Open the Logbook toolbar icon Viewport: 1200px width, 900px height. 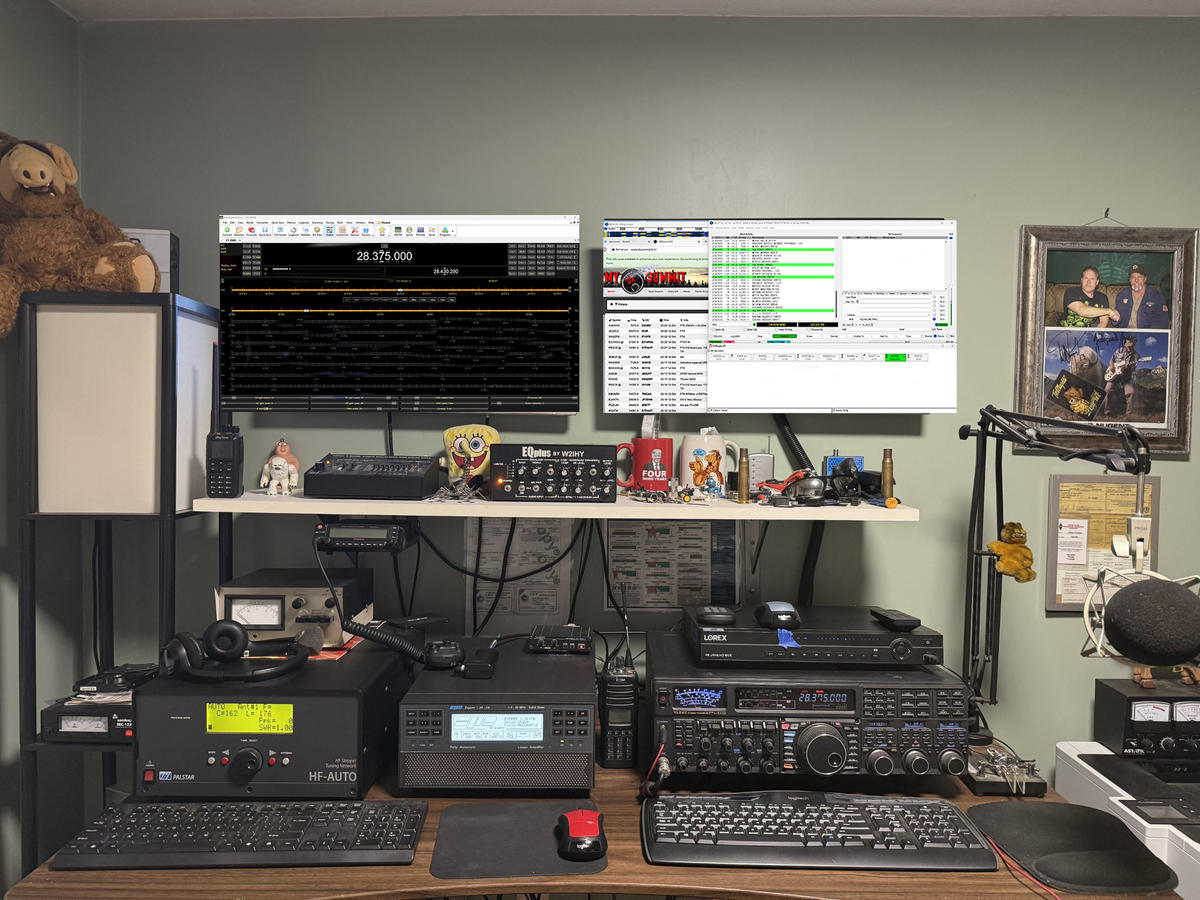(x=293, y=231)
